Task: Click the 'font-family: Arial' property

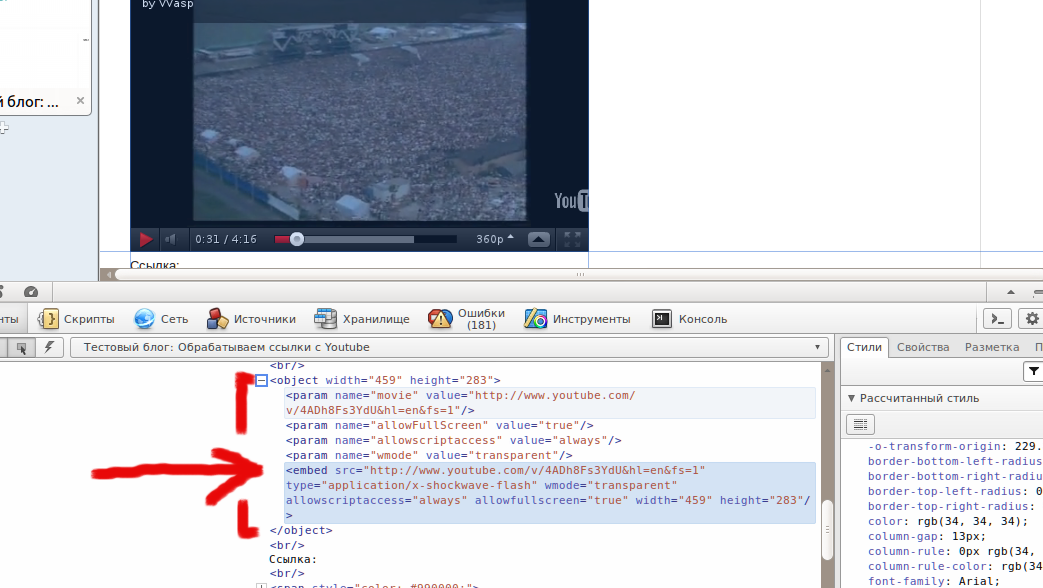Action: [934, 581]
